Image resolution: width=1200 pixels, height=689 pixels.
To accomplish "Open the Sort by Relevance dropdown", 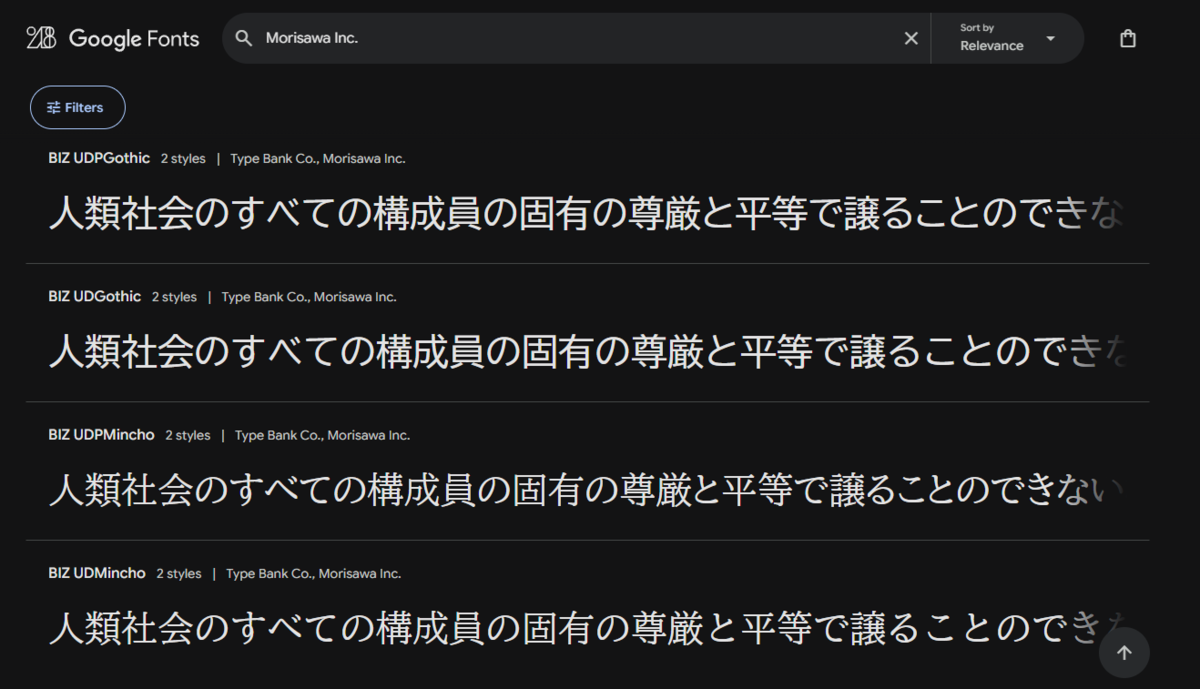I will pyautogui.click(x=1007, y=38).
